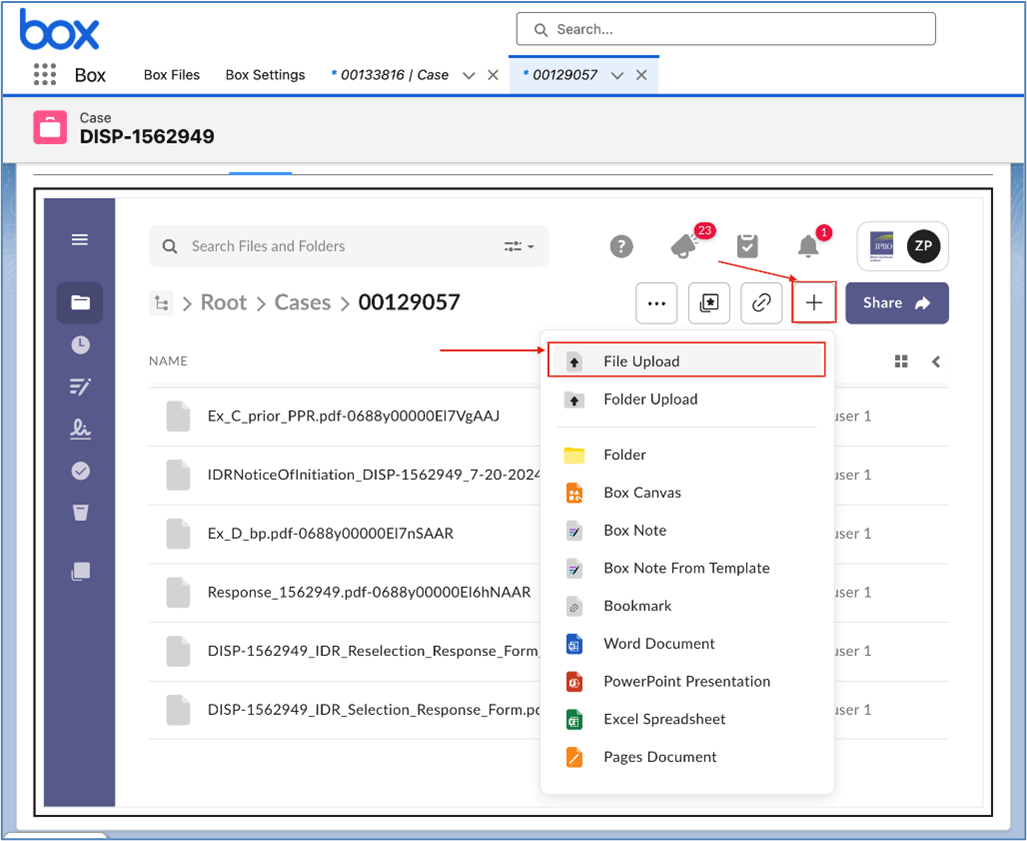Create a Pages Document from menu
Image resolution: width=1027 pixels, height=841 pixels.
686,757
